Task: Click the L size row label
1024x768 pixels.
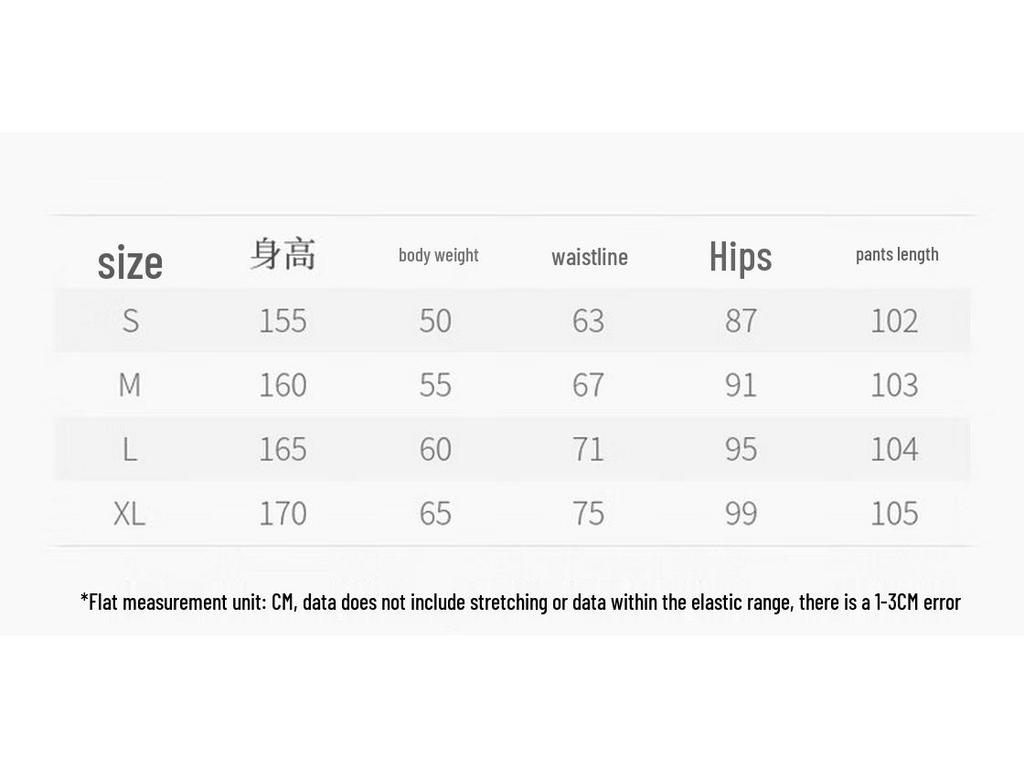Action: point(130,449)
